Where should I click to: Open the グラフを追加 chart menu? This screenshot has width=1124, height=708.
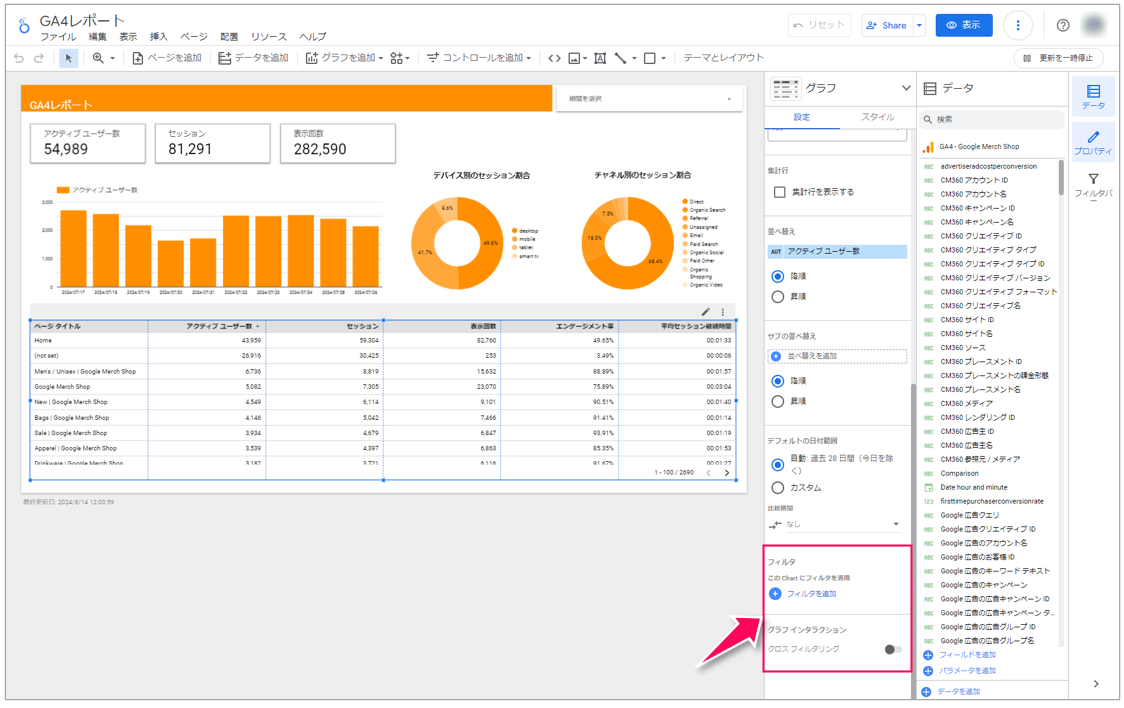344,58
